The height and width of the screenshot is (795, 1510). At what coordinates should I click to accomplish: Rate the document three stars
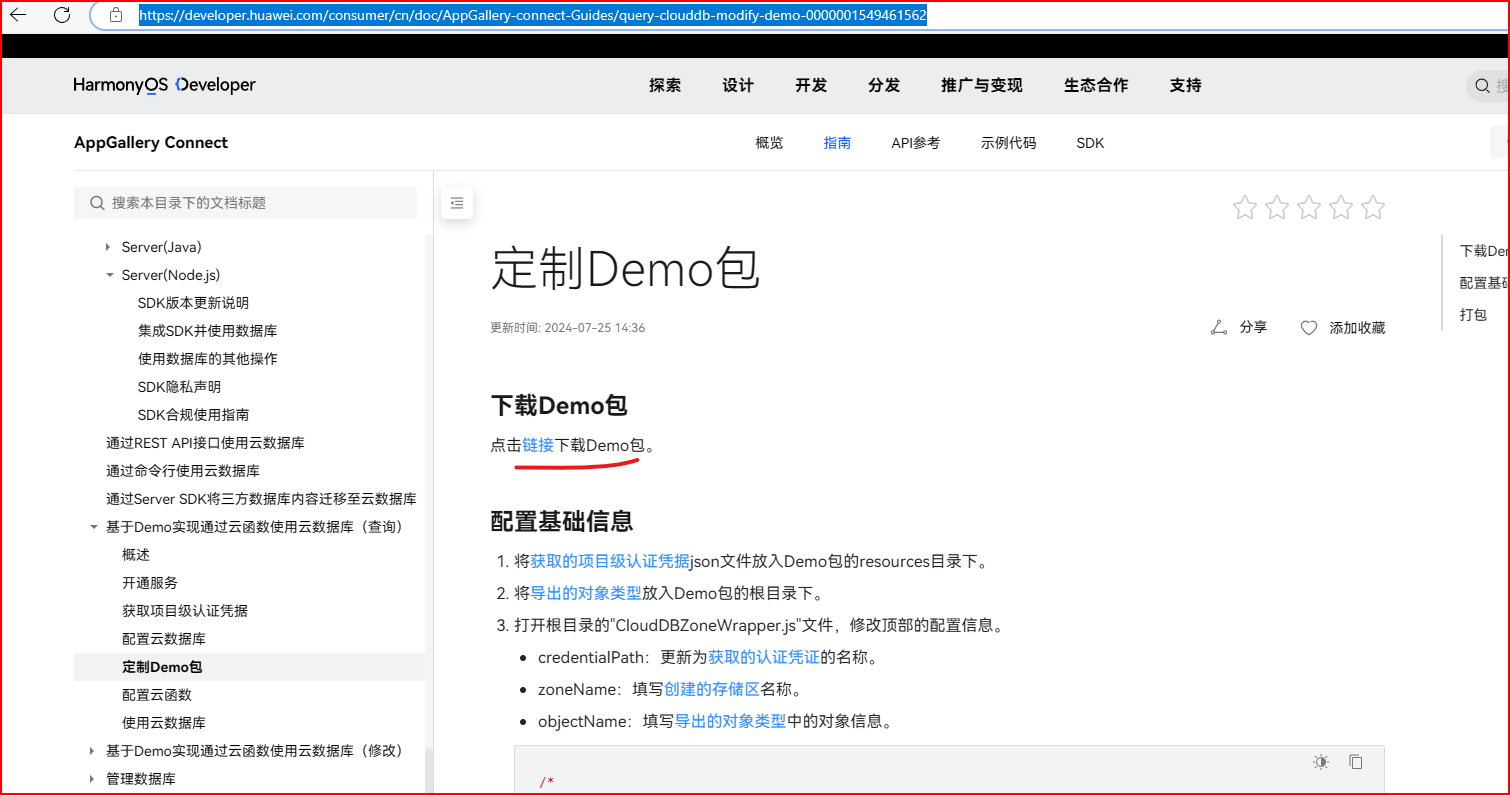click(1309, 208)
